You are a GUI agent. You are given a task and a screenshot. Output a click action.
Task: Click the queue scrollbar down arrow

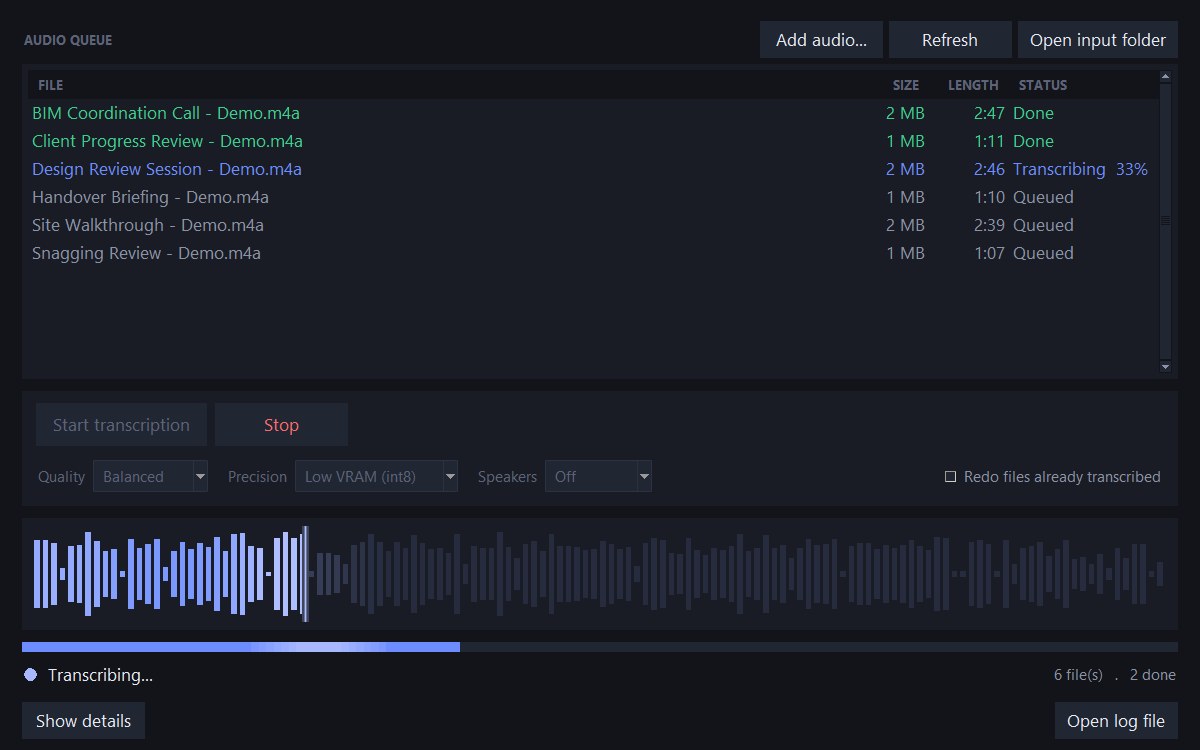point(1165,367)
